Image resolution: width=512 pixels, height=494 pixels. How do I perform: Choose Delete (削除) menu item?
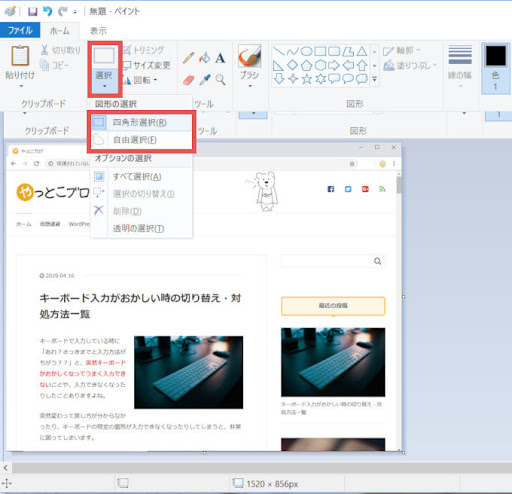[x=141, y=211]
